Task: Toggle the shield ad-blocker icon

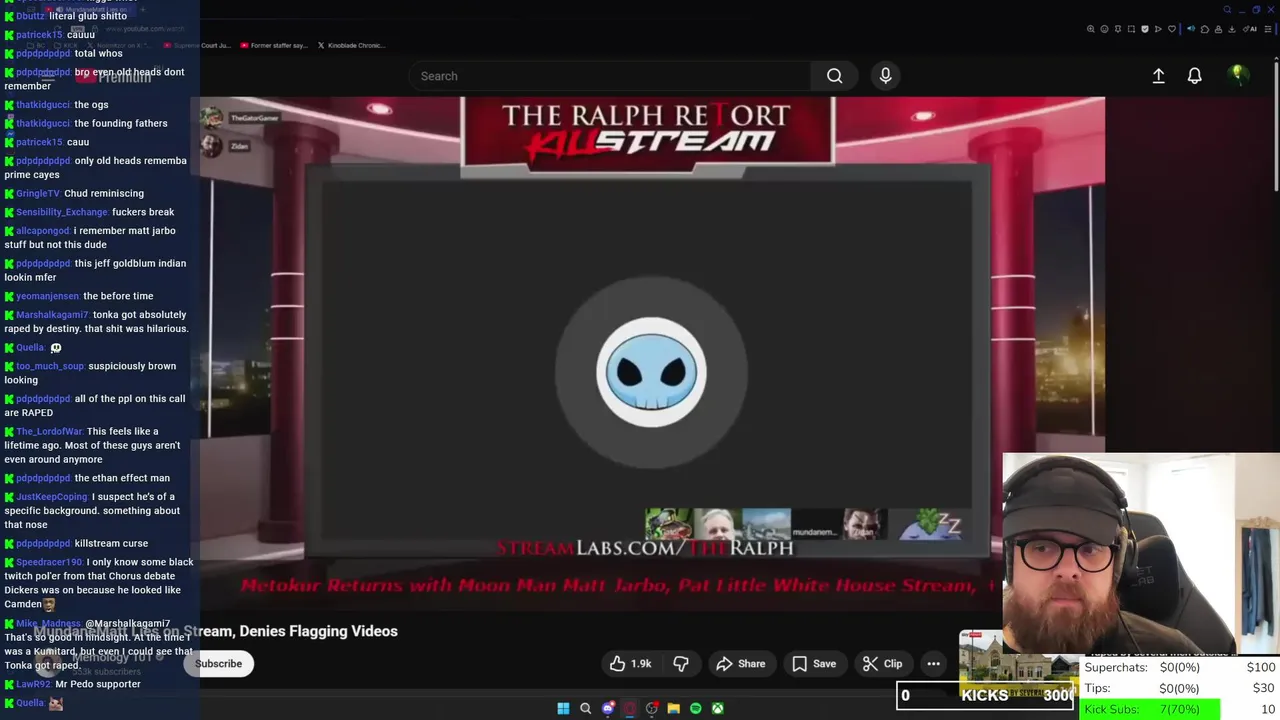Action: 1145,29
